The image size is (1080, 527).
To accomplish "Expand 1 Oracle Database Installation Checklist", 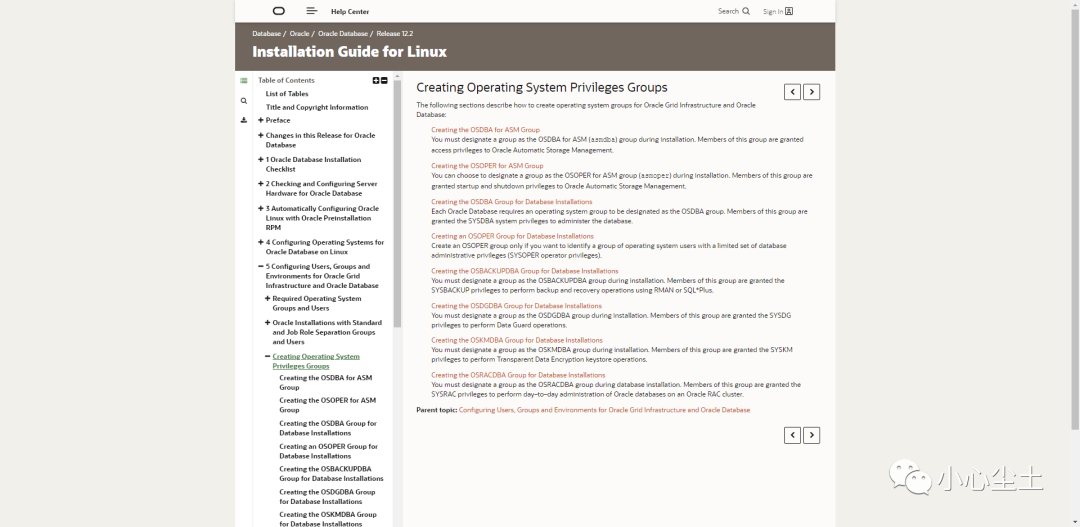I will click(x=260, y=159).
